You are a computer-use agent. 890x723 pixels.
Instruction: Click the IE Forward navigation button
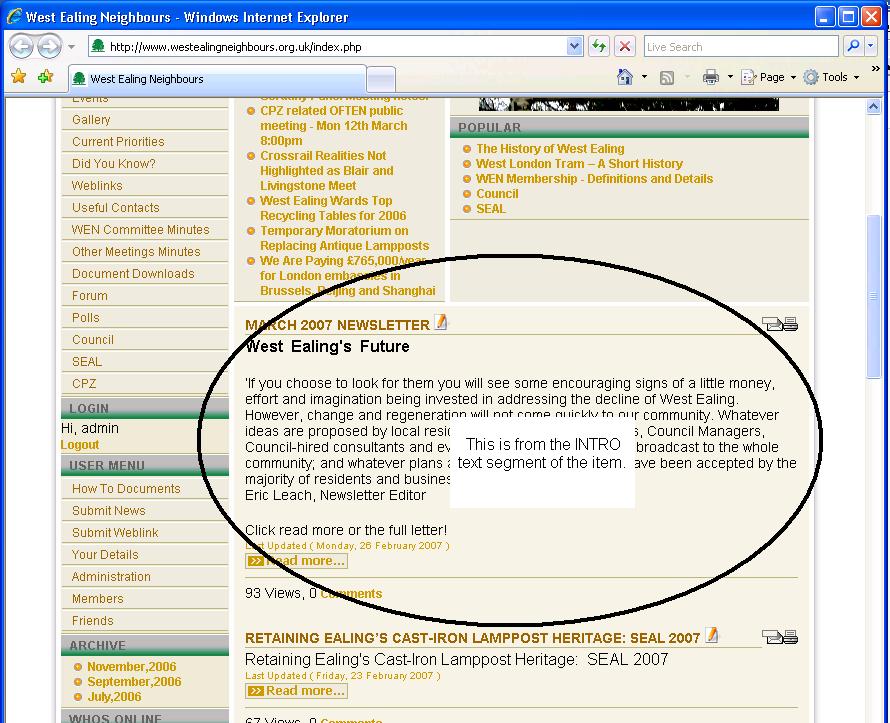tap(49, 47)
